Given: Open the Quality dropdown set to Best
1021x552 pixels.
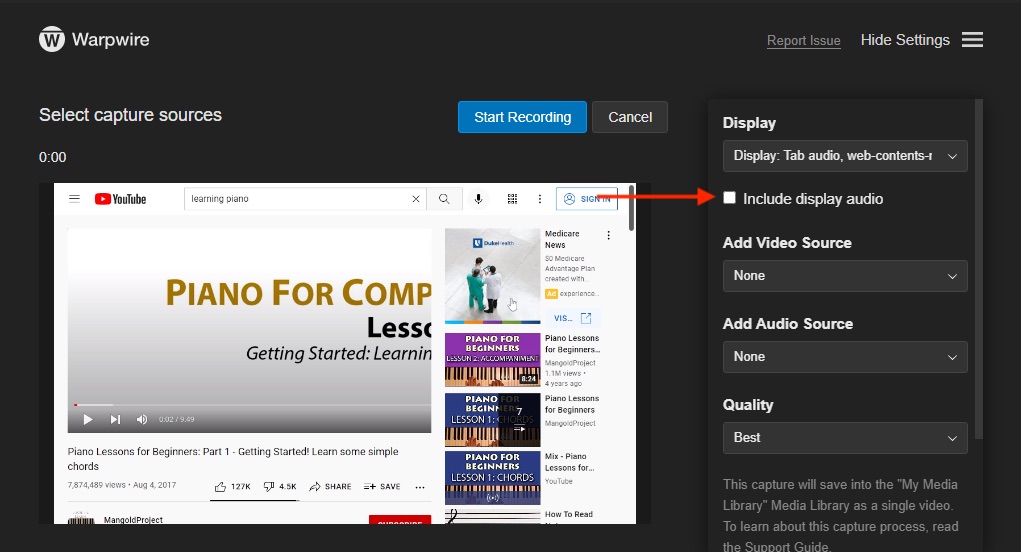Looking at the screenshot, I should 845,438.
